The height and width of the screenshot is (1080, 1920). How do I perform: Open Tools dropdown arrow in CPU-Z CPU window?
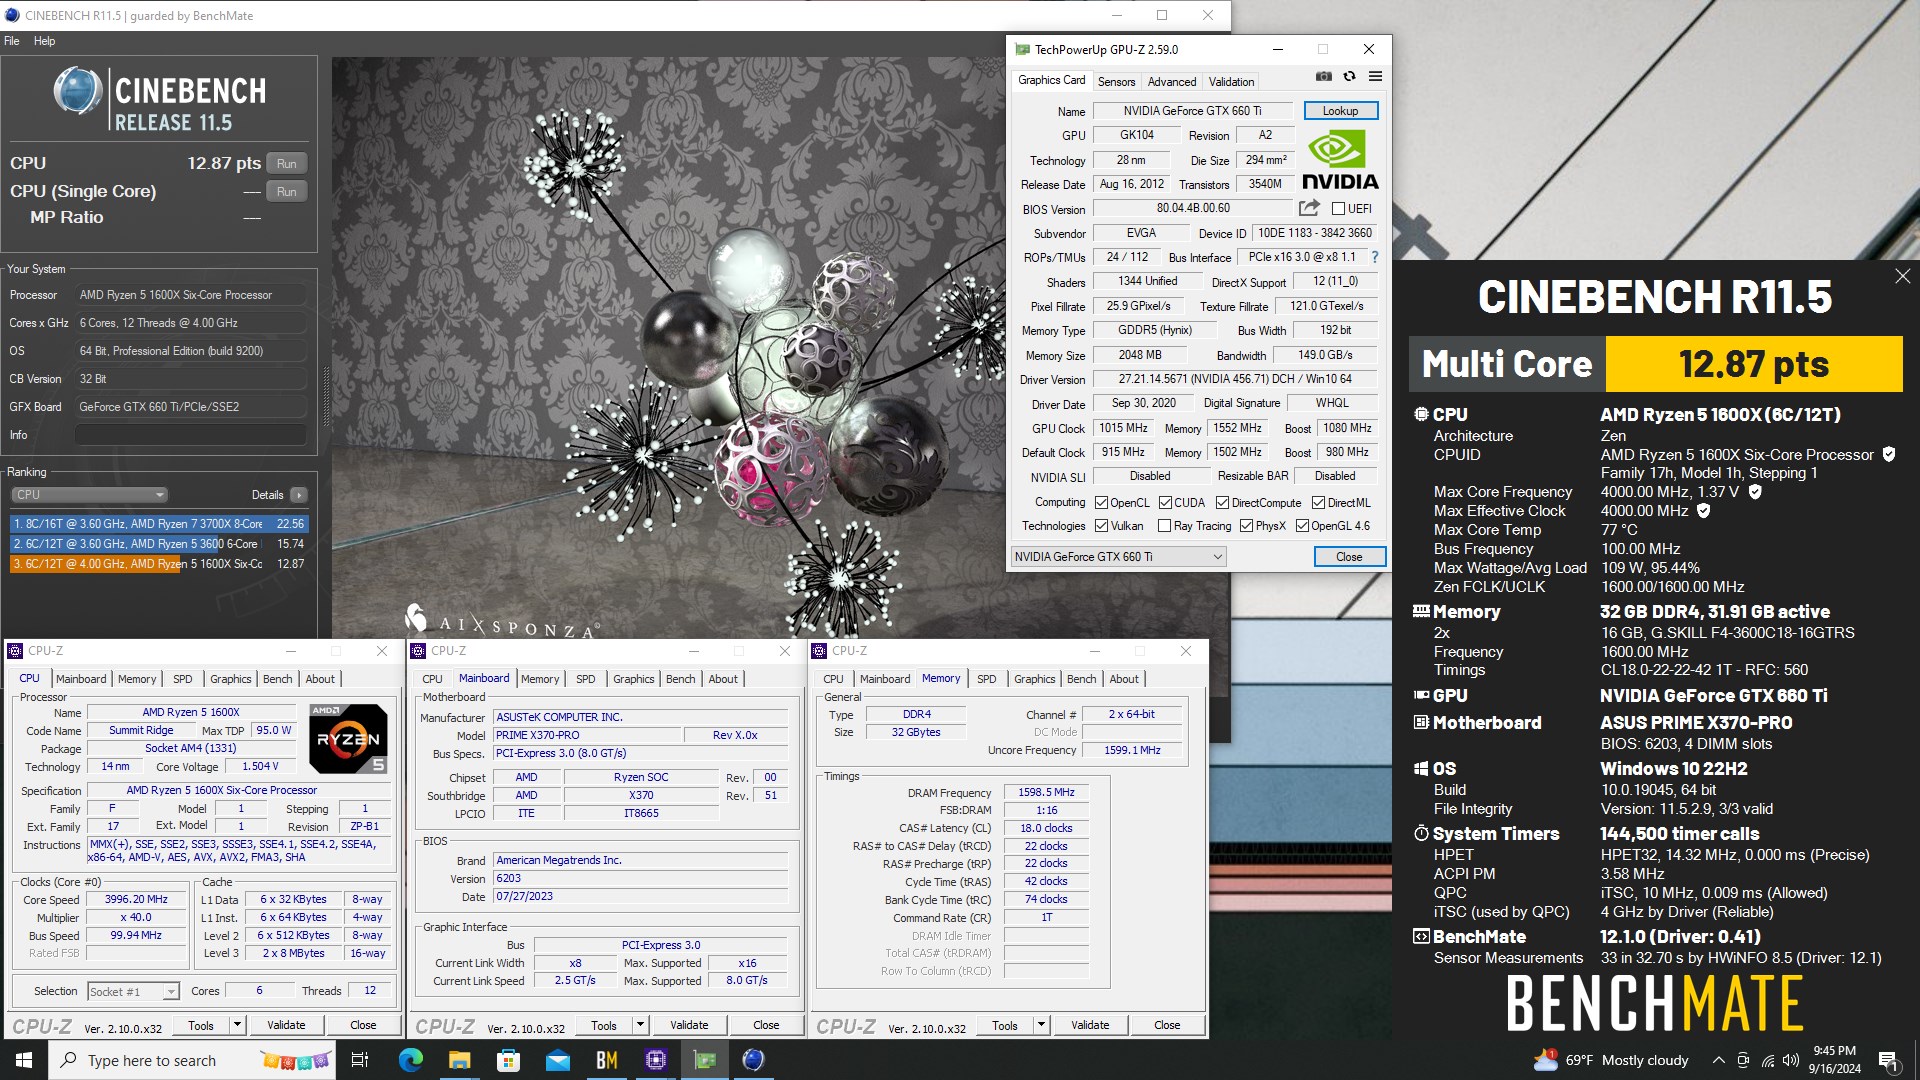click(237, 1025)
